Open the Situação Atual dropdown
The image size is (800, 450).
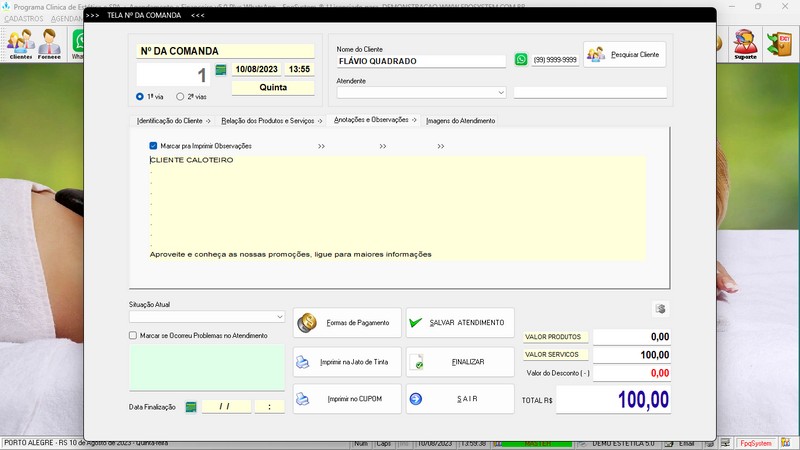(x=280, y=317)
